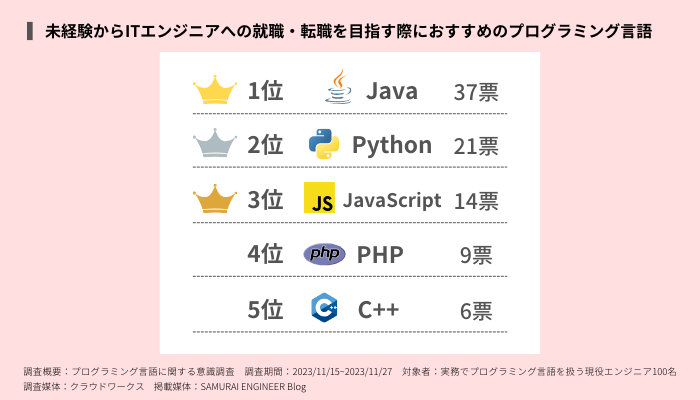Click the bronze crown icon
The image size is (700, 400).
point(212,199)
